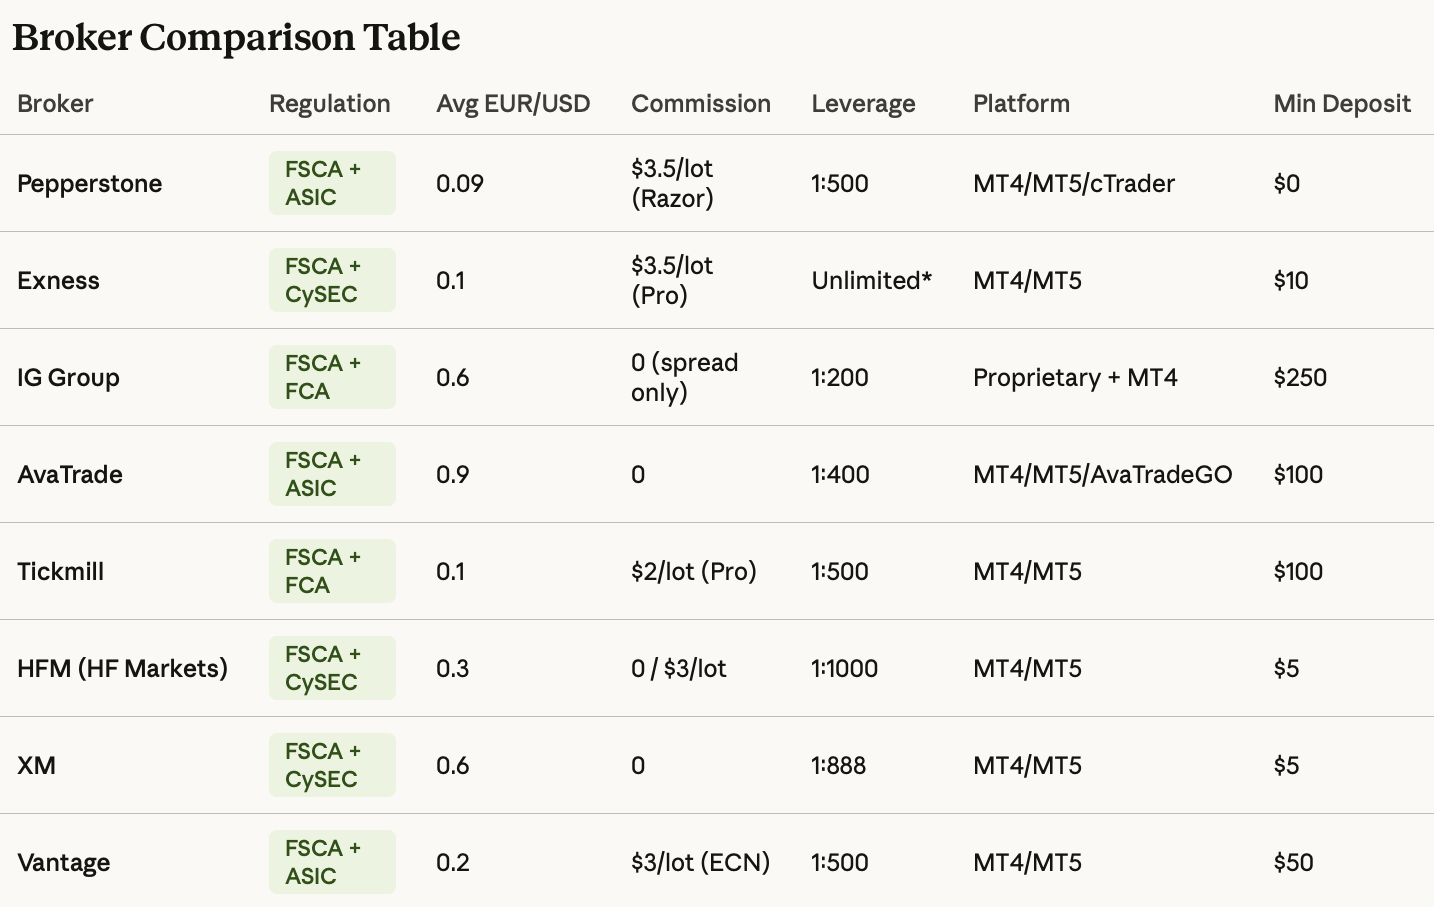Click the "$250" minimum deposit value
This screenshot has height=907, width=1434.
pos(1300,378)
